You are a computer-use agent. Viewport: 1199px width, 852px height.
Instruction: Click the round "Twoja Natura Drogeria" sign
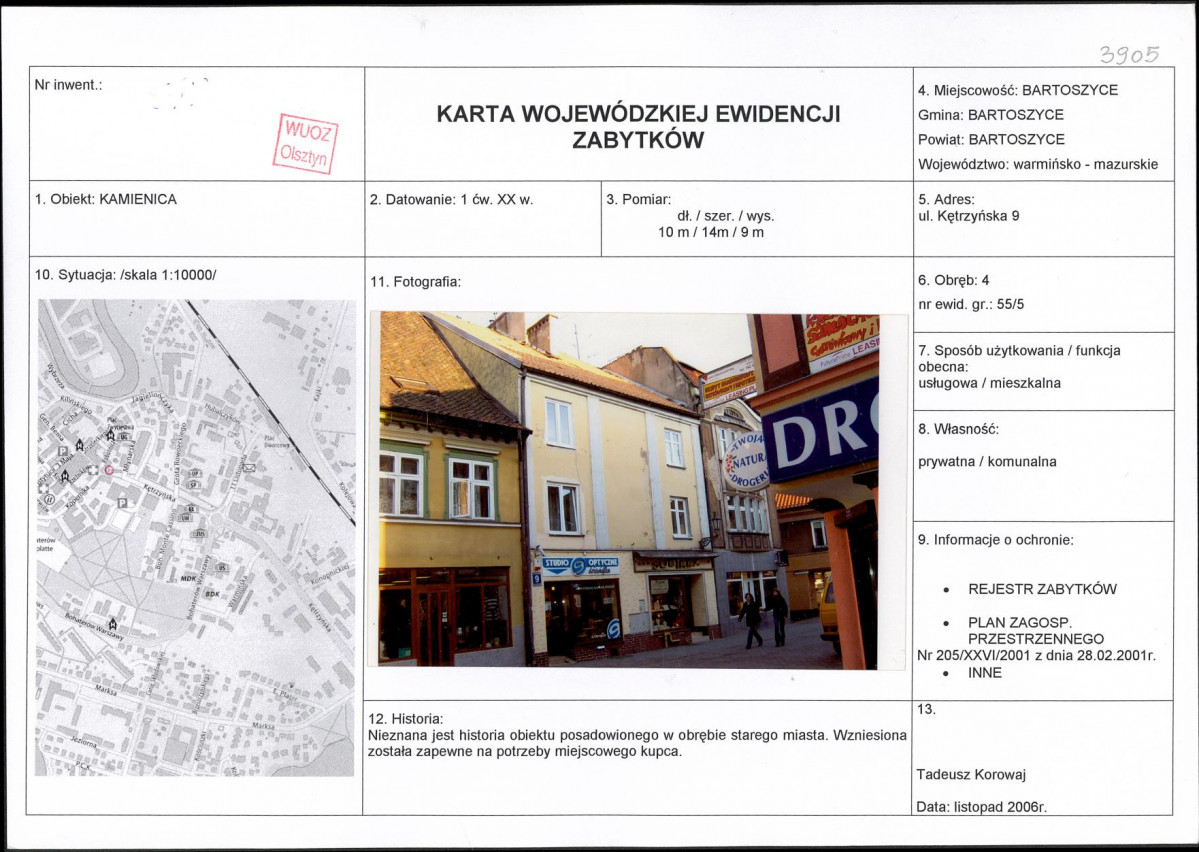pos(746,460)
